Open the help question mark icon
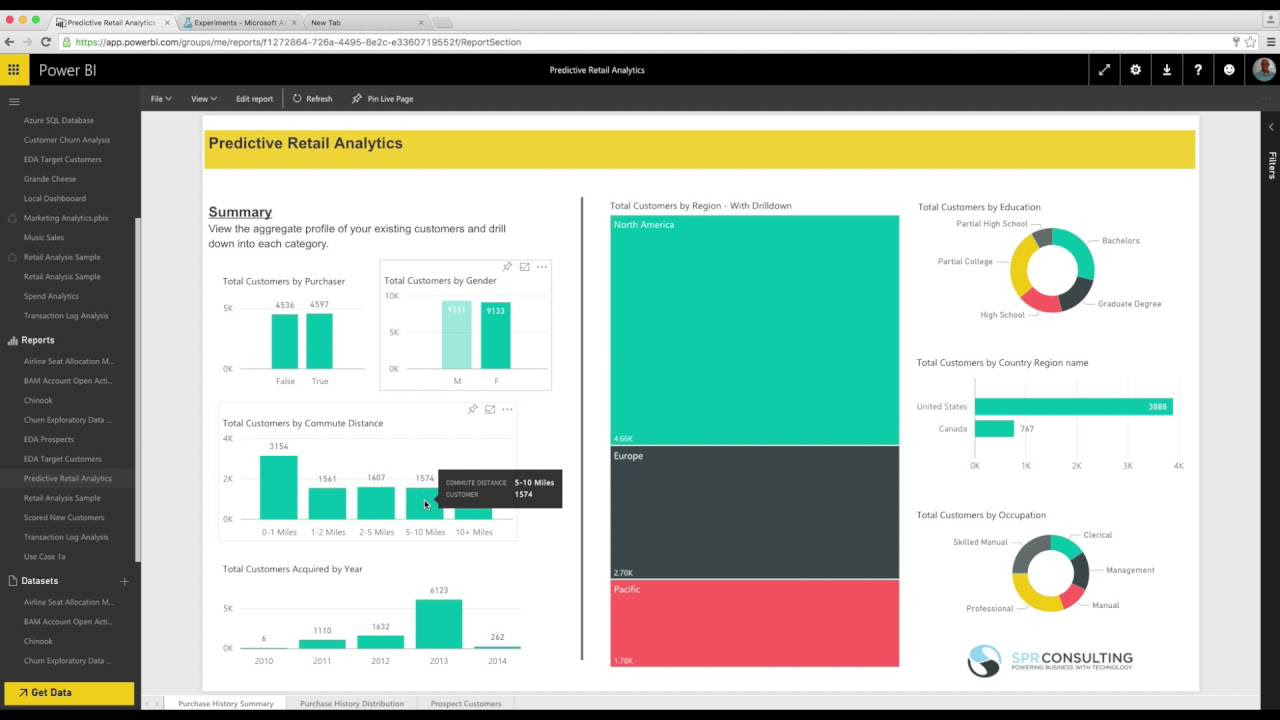The width and height of the screenshot is (1280, 720). coord(1198,70)
